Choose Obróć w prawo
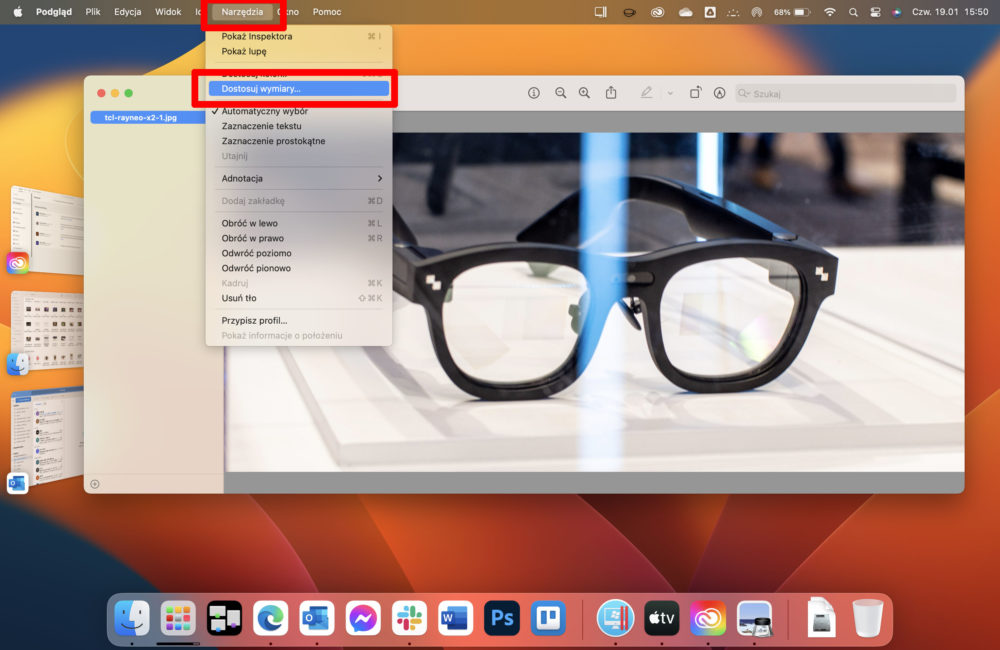1000x650 pixels. [x=298, y=238]
